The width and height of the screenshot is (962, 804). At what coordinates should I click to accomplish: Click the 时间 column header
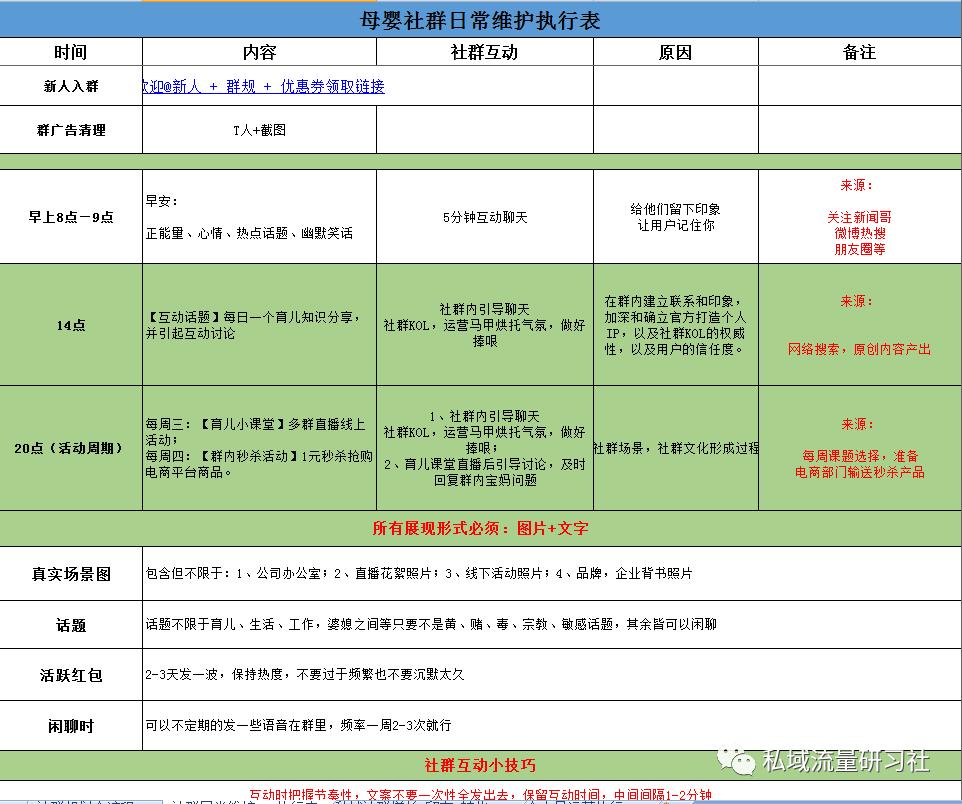pos(70,51)
